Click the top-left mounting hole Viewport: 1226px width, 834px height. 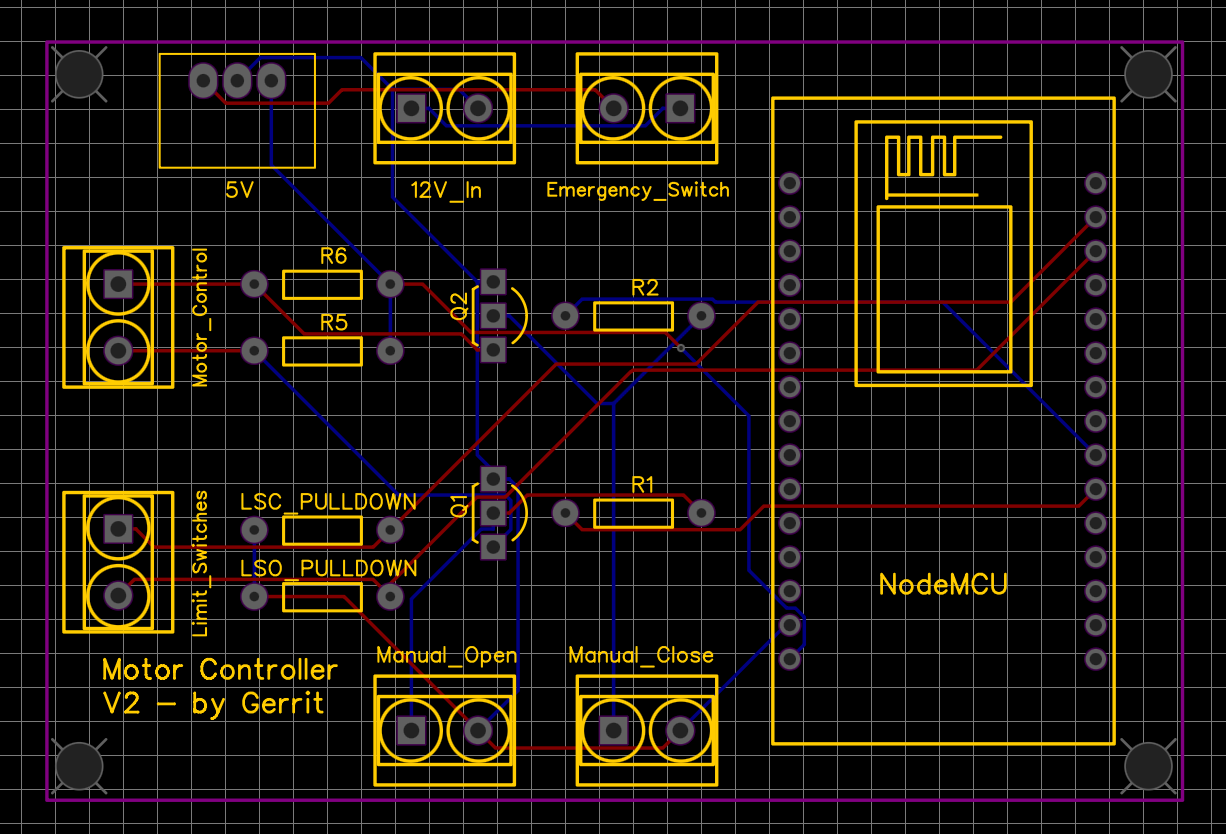pyautogui.click(x=79, y=73)
